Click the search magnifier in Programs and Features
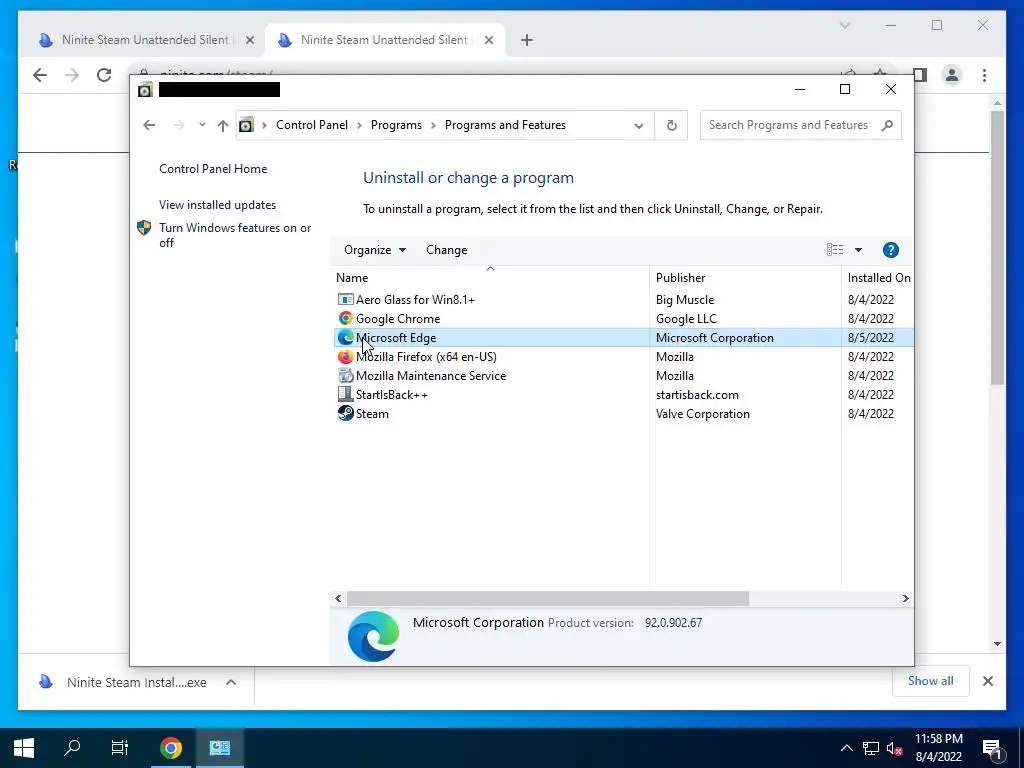This screenshot has width=1024, height=768. 887,125
